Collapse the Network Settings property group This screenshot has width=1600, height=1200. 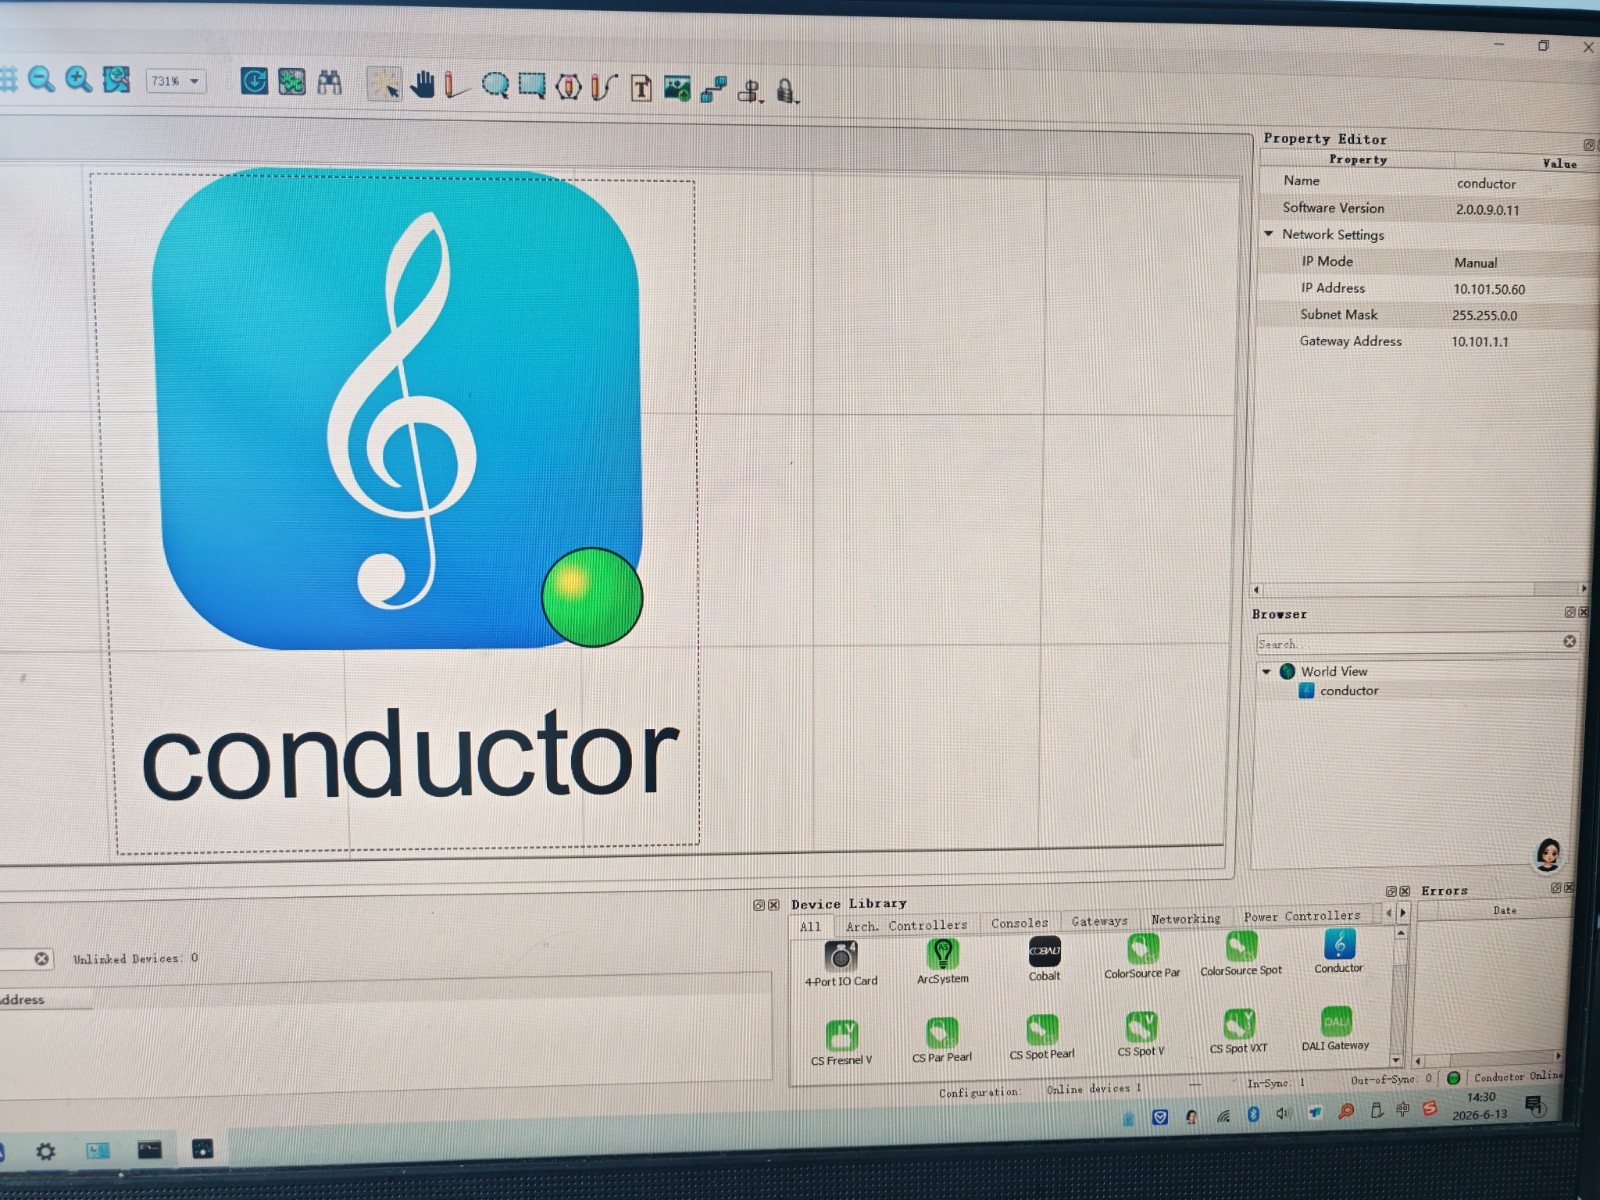click(x=1269, y=234)
